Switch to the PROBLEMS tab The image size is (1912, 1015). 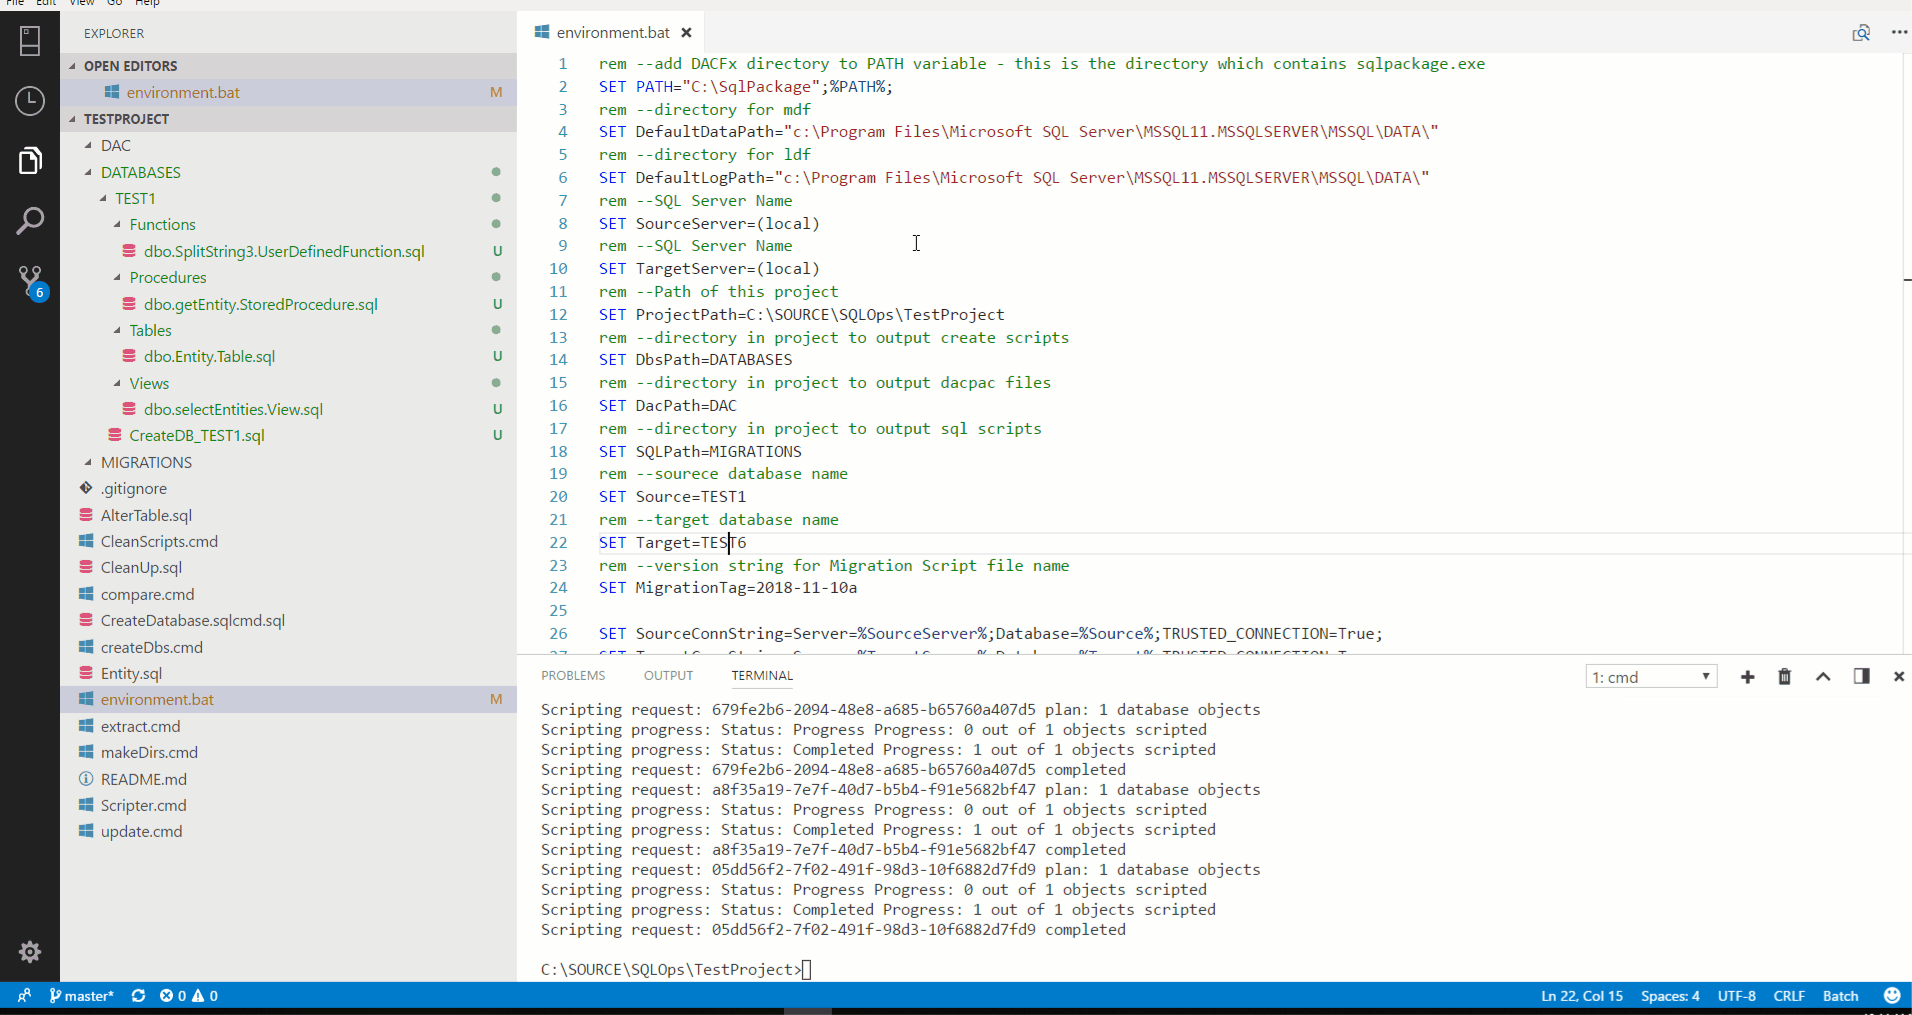click(x=573, y=676)
